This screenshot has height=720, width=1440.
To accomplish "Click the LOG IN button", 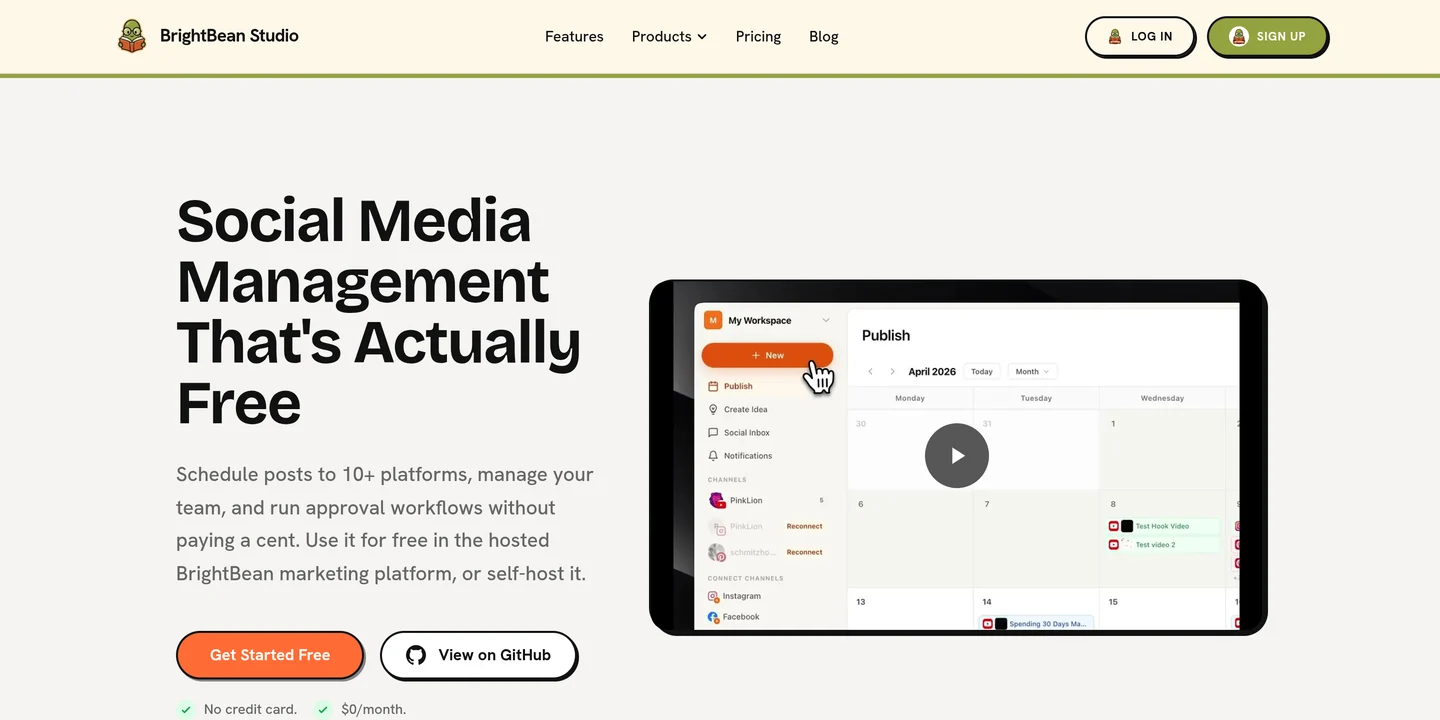I will pos(1140,36).
